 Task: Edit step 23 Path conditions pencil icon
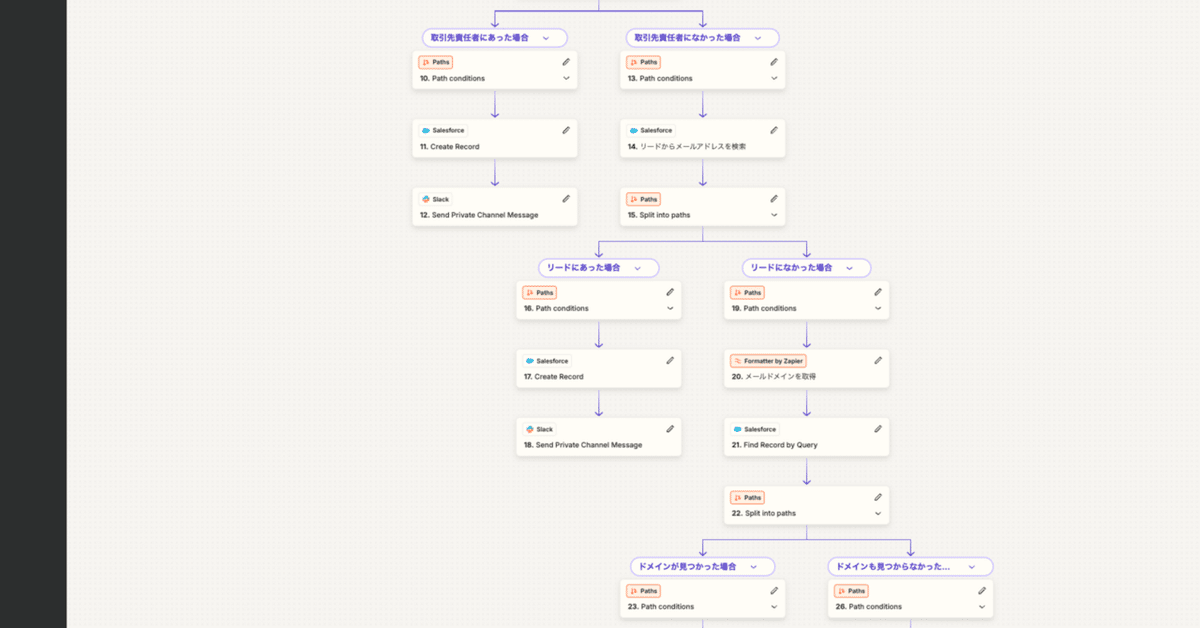click(x=774, y=590)
